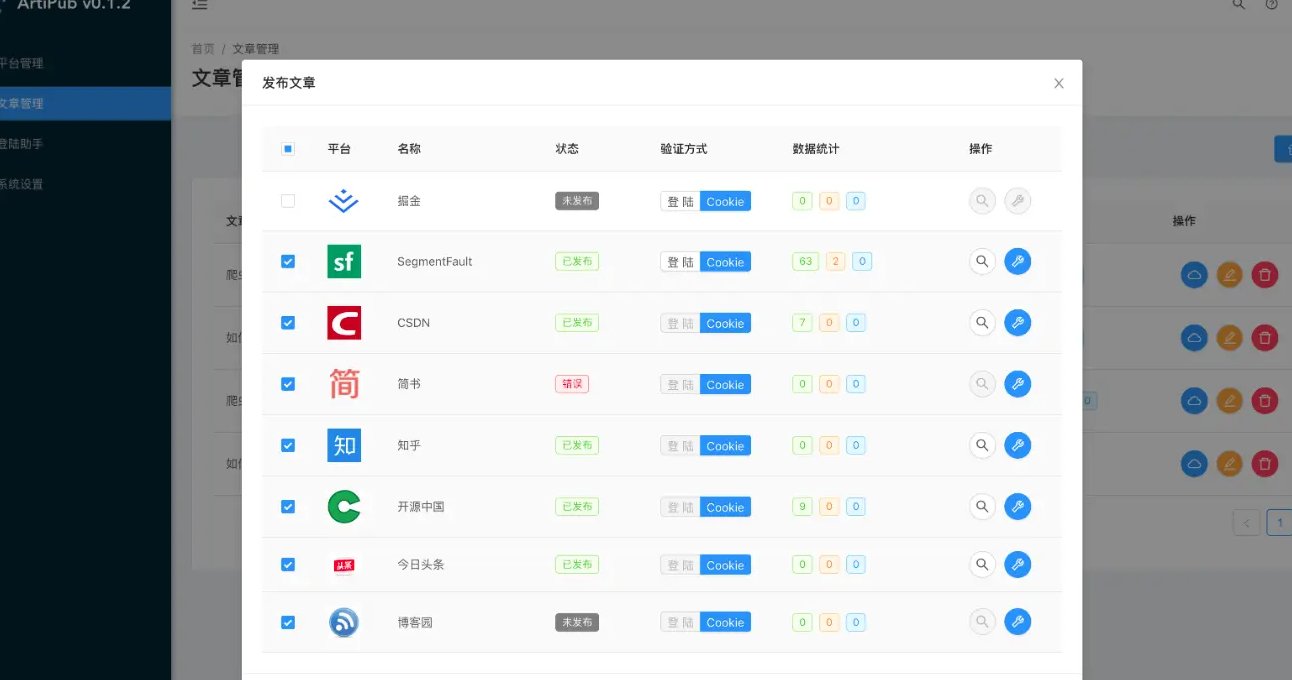Select Cookie verification for 开源中国
This screenshot has width=1292, height=680.
pyautogui.click(x=725, y=507)
